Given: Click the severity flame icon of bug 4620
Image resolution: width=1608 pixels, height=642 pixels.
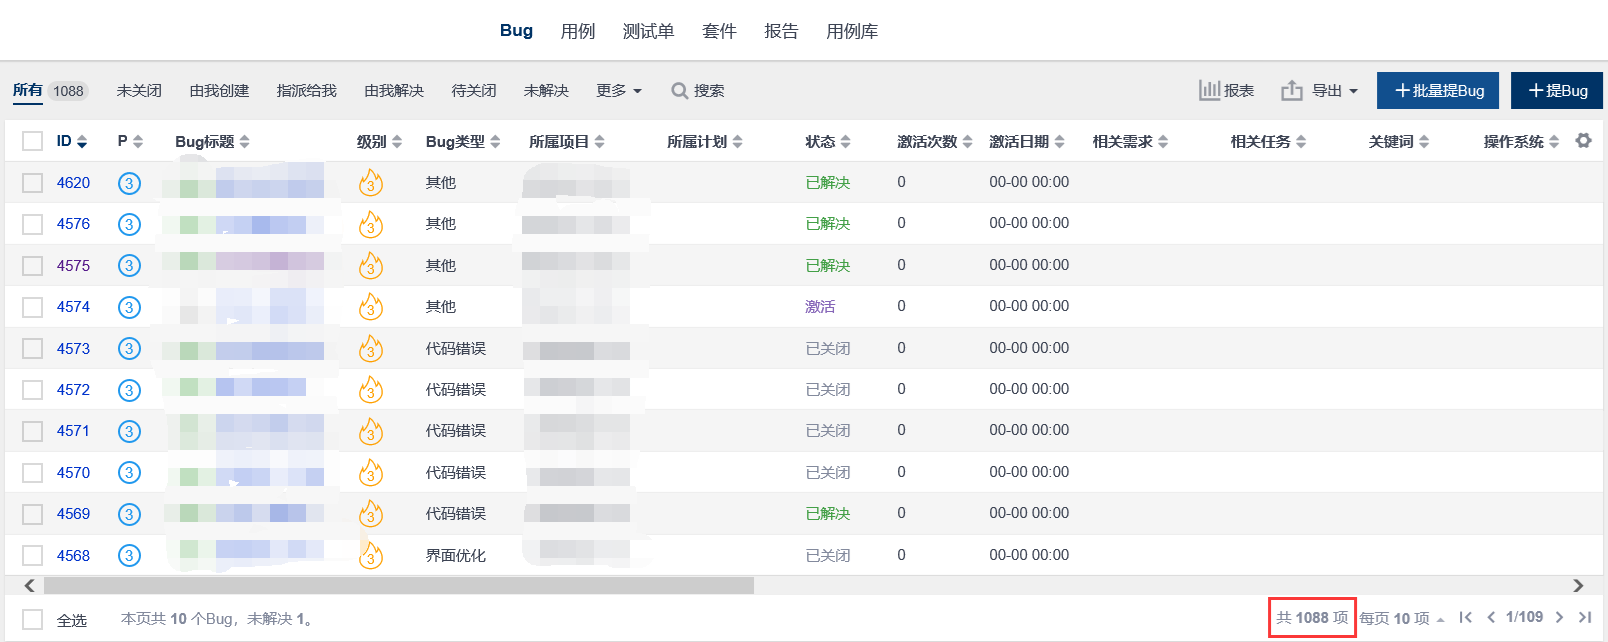Looking at the screenshot, I should [371, 183].
